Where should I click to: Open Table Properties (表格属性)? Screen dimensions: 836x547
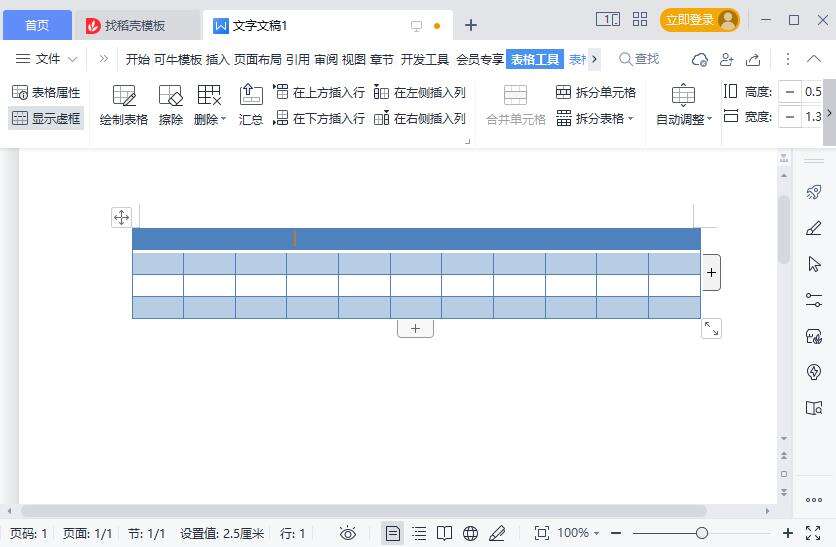[46, 92]
